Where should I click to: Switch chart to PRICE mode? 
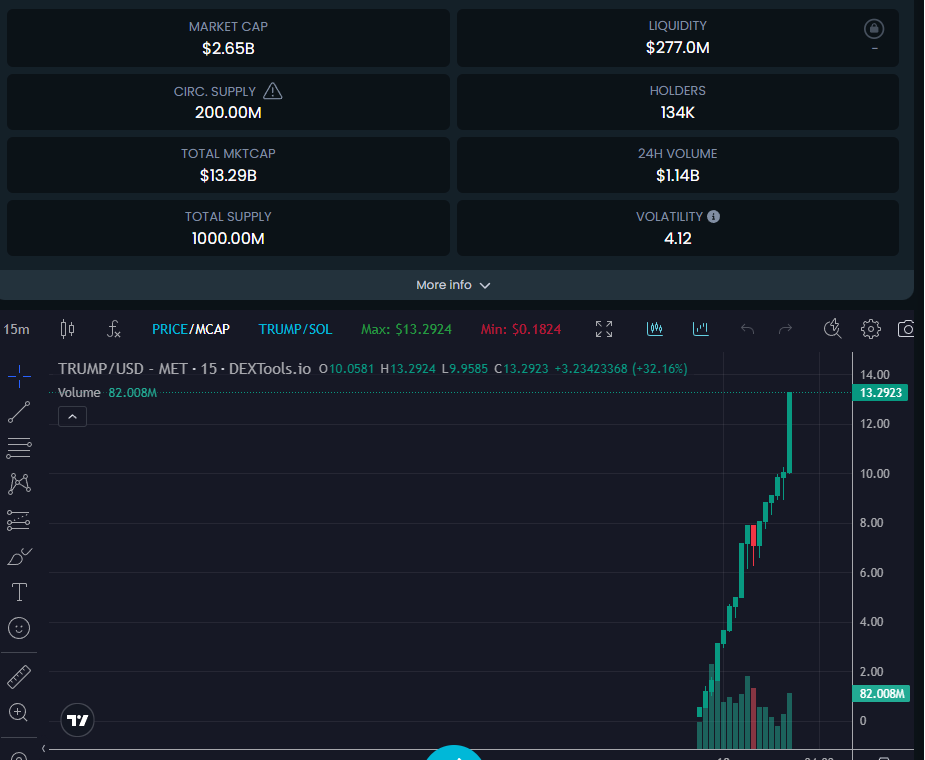point(170,329)
